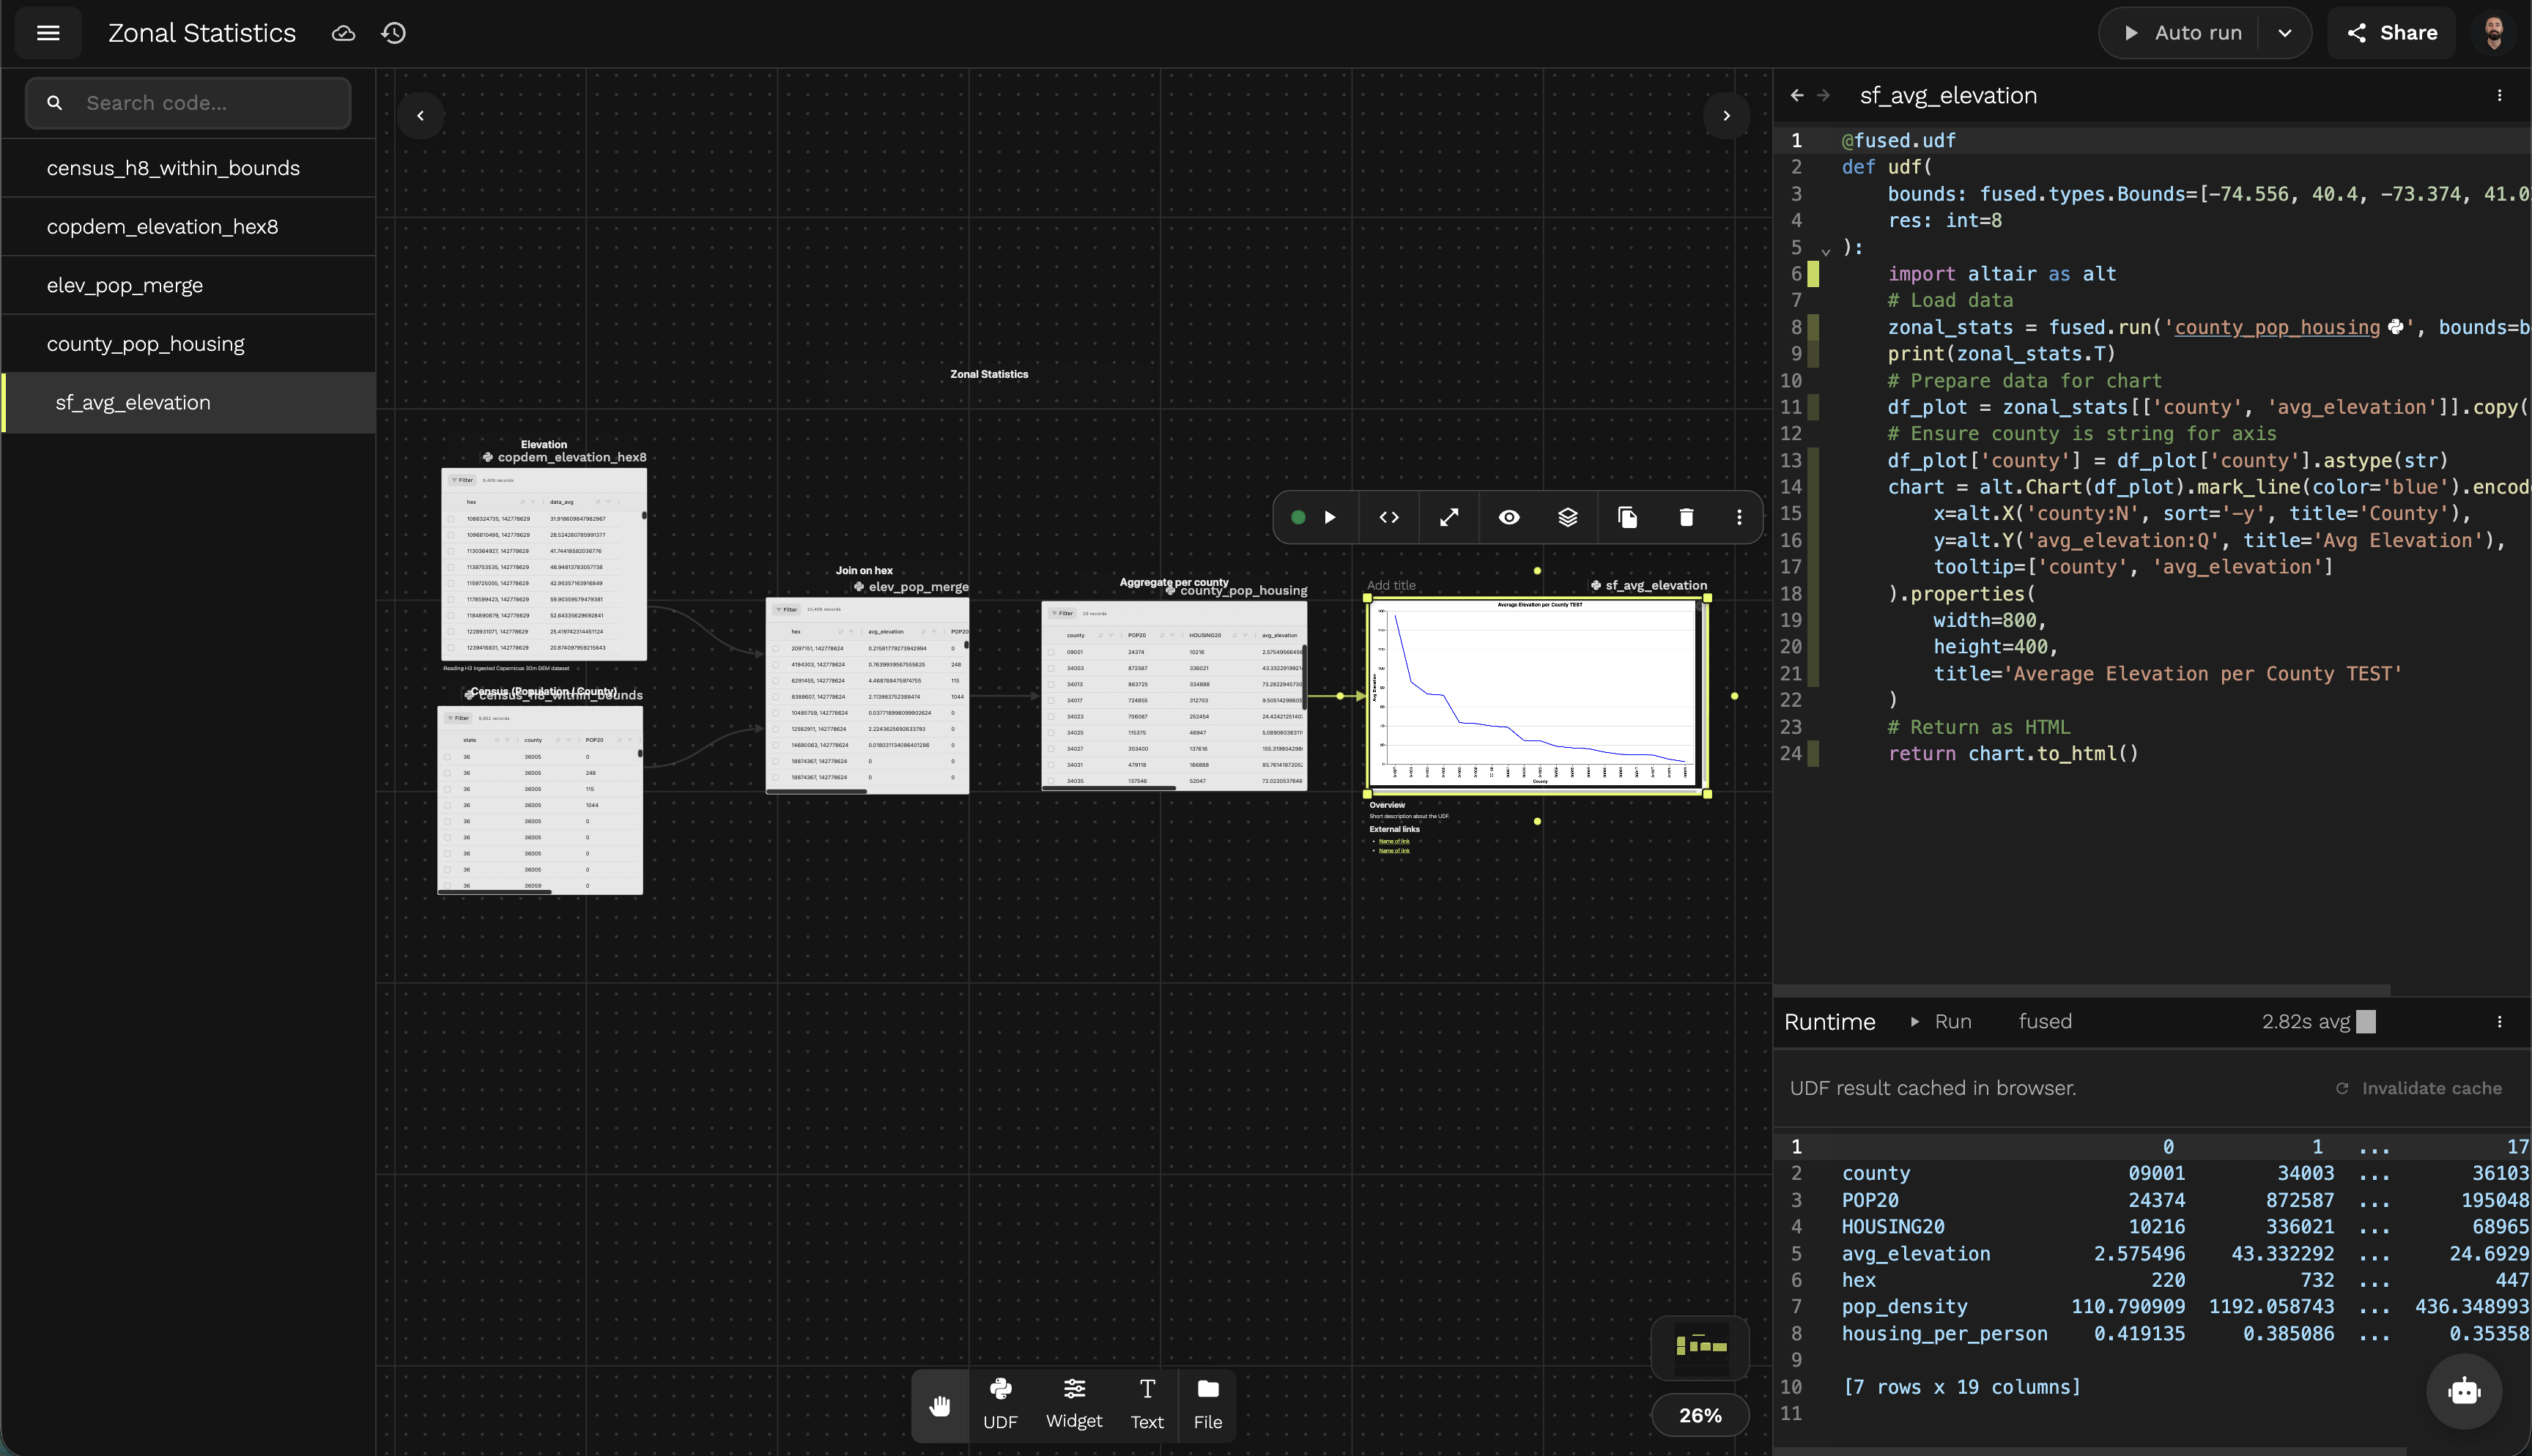The image size is (2532, 1456).
Task: Duplicate the node with the copy icon
Action: click(1627, 517)
